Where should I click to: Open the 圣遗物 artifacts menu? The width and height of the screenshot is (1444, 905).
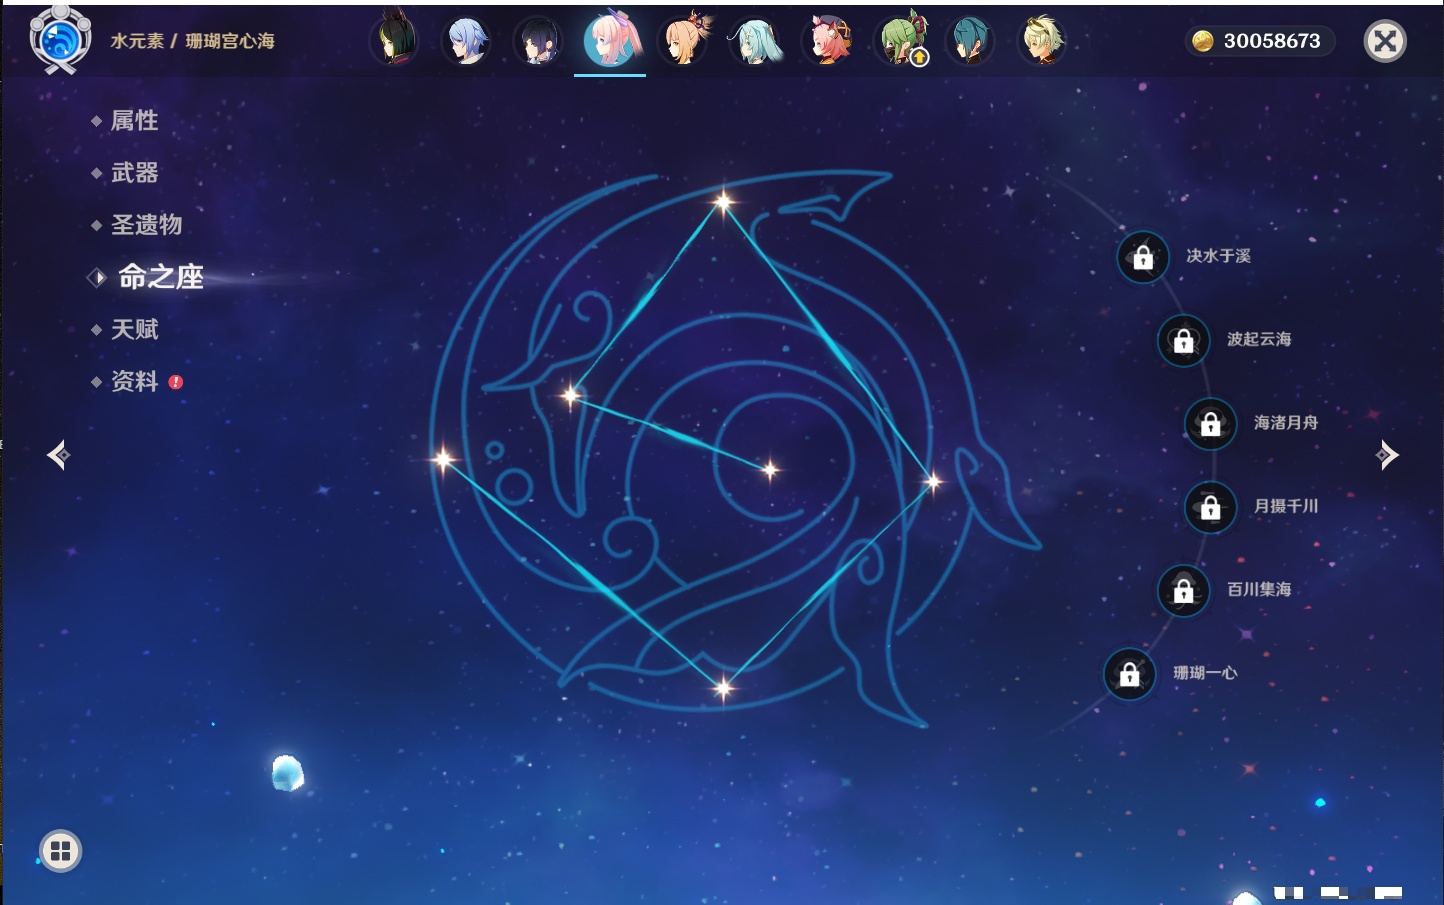[146, 225]
